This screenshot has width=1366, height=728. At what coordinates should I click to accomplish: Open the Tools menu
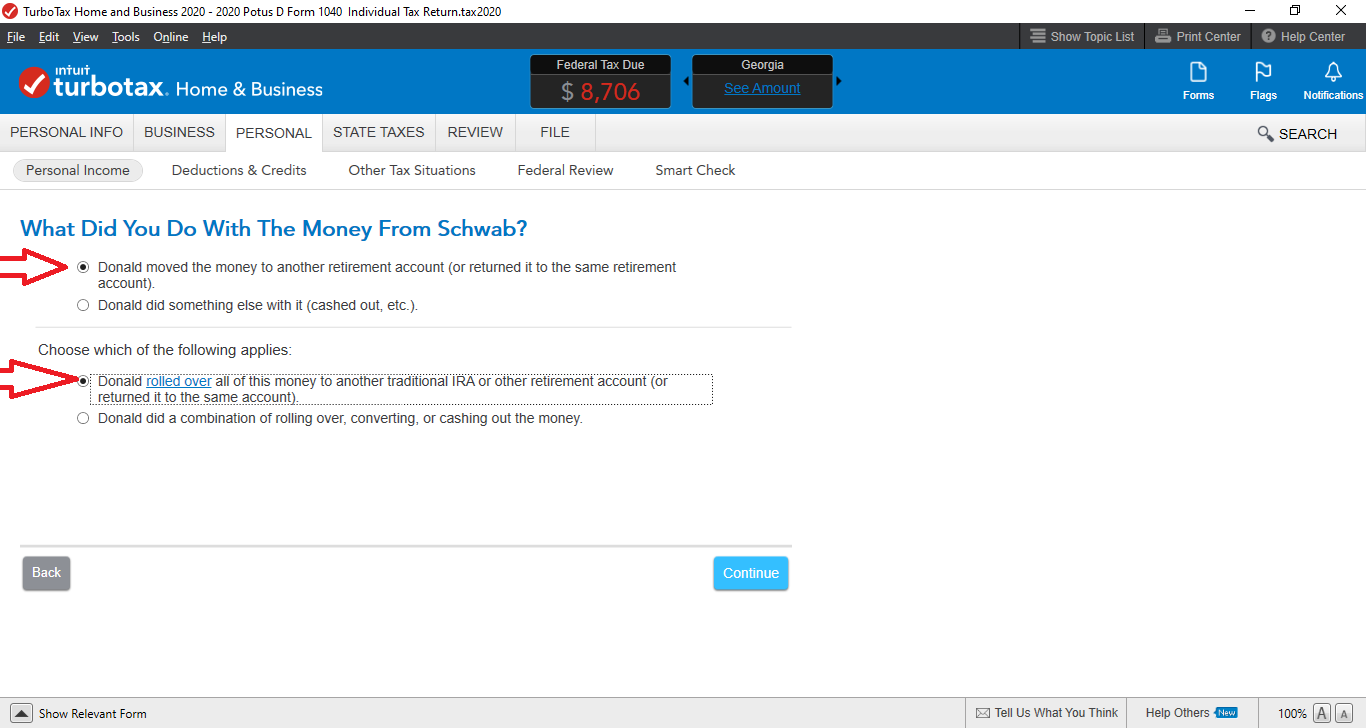click(x=126, y=37)
